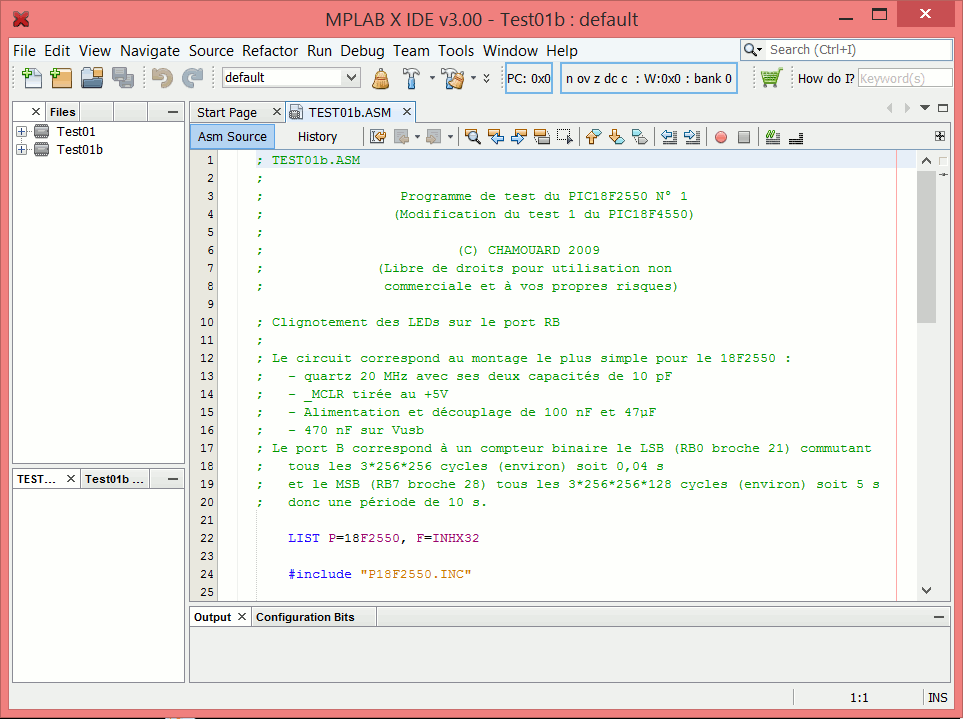Image resolution: width=963 pixels, height=719 pixels.
Task: Select the Asm Source view button
Action: pos(232,137)
